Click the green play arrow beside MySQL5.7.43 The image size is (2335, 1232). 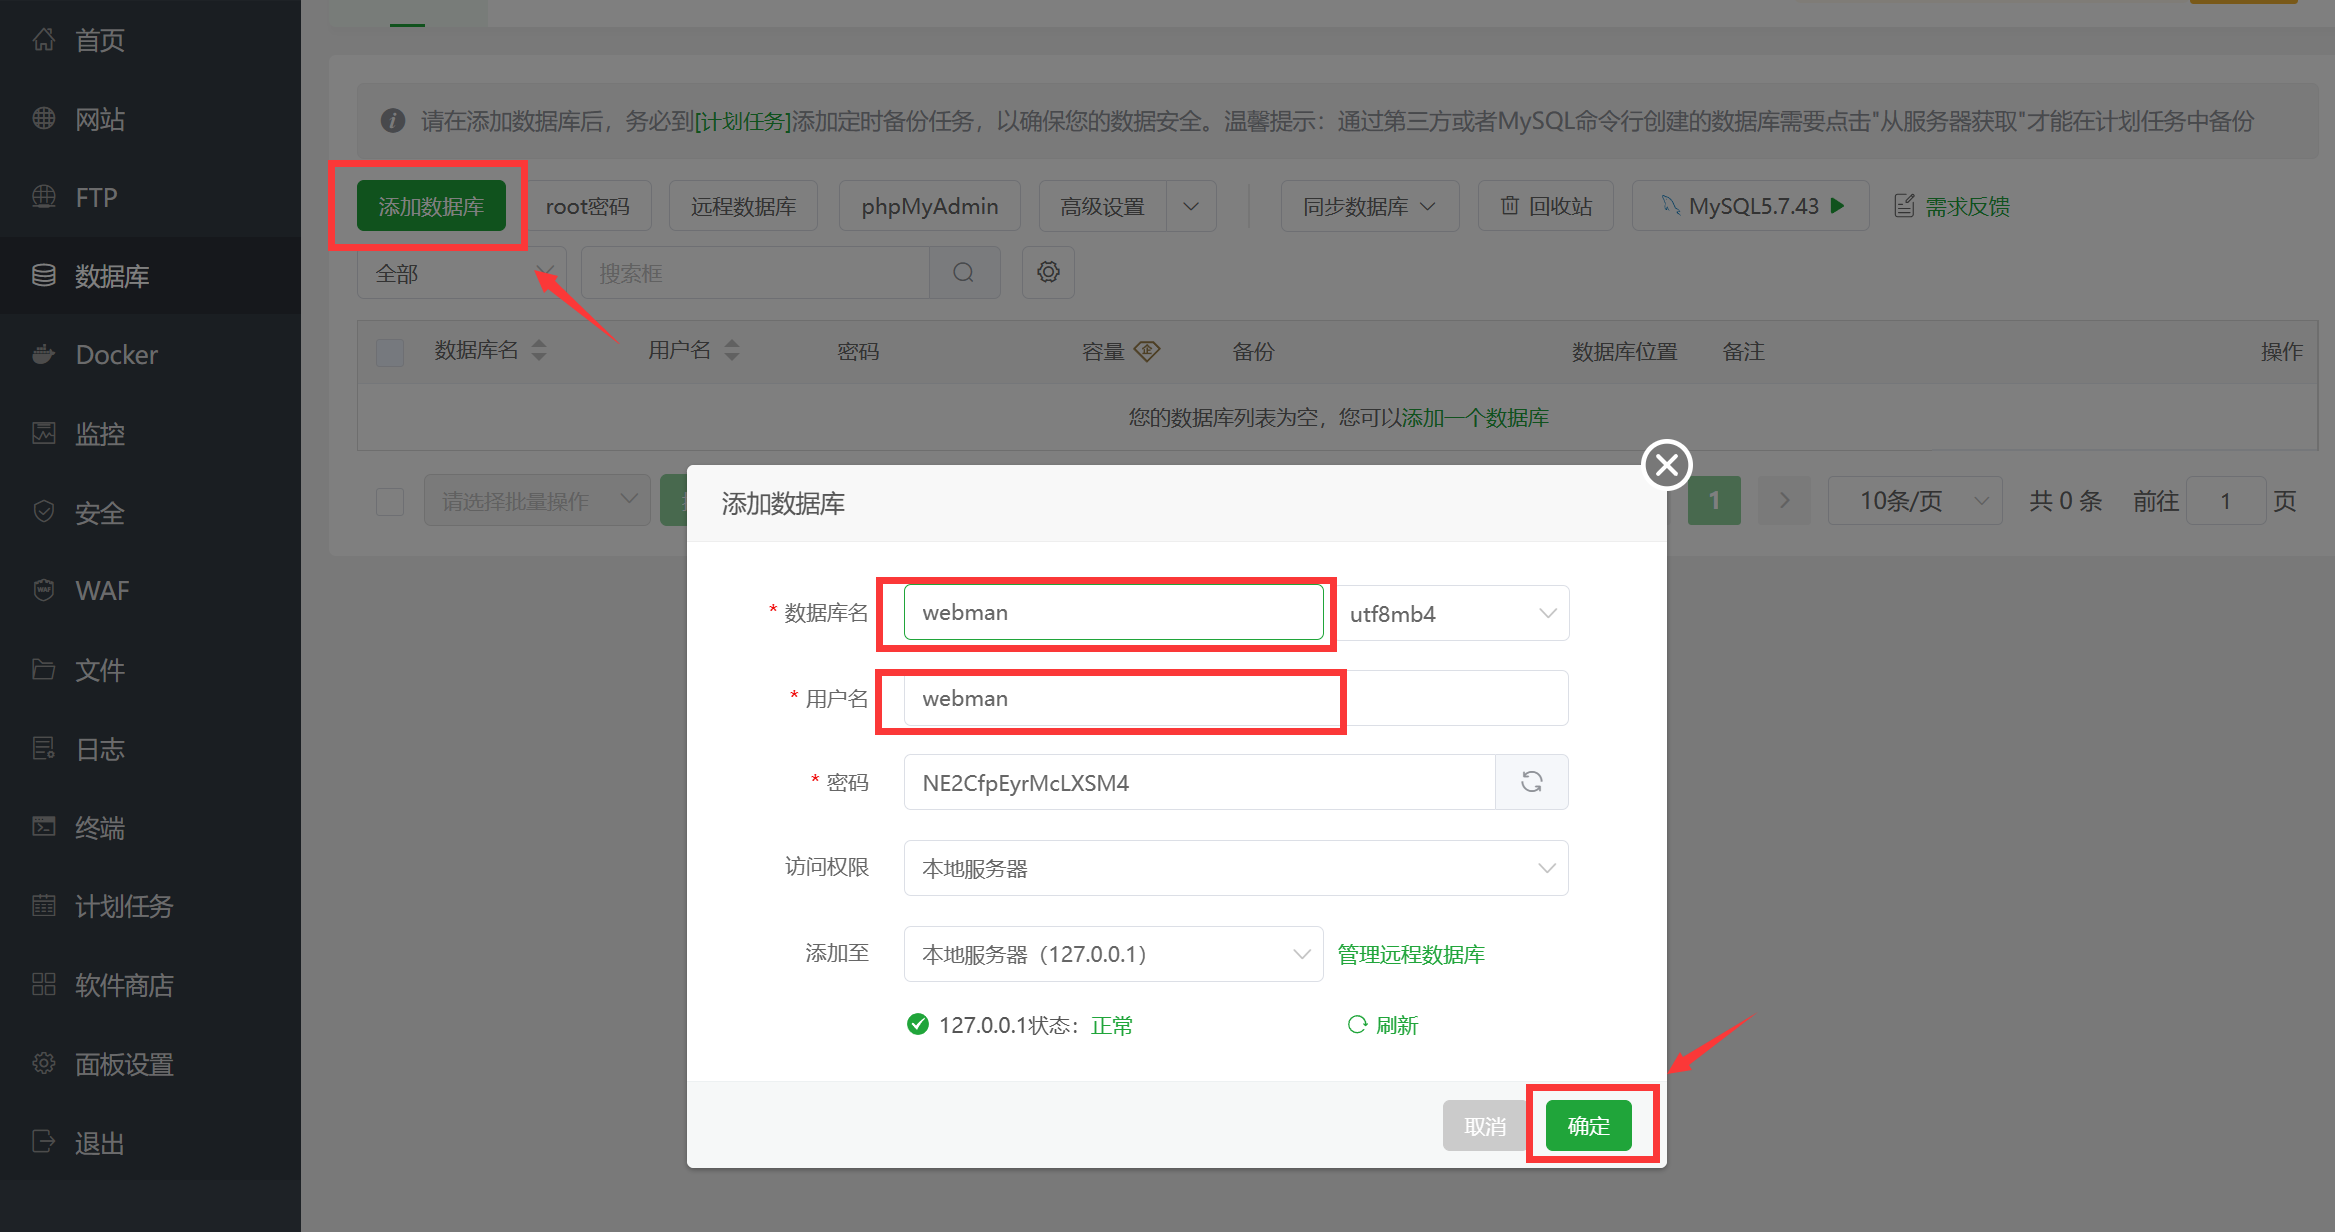point(1838,206)
